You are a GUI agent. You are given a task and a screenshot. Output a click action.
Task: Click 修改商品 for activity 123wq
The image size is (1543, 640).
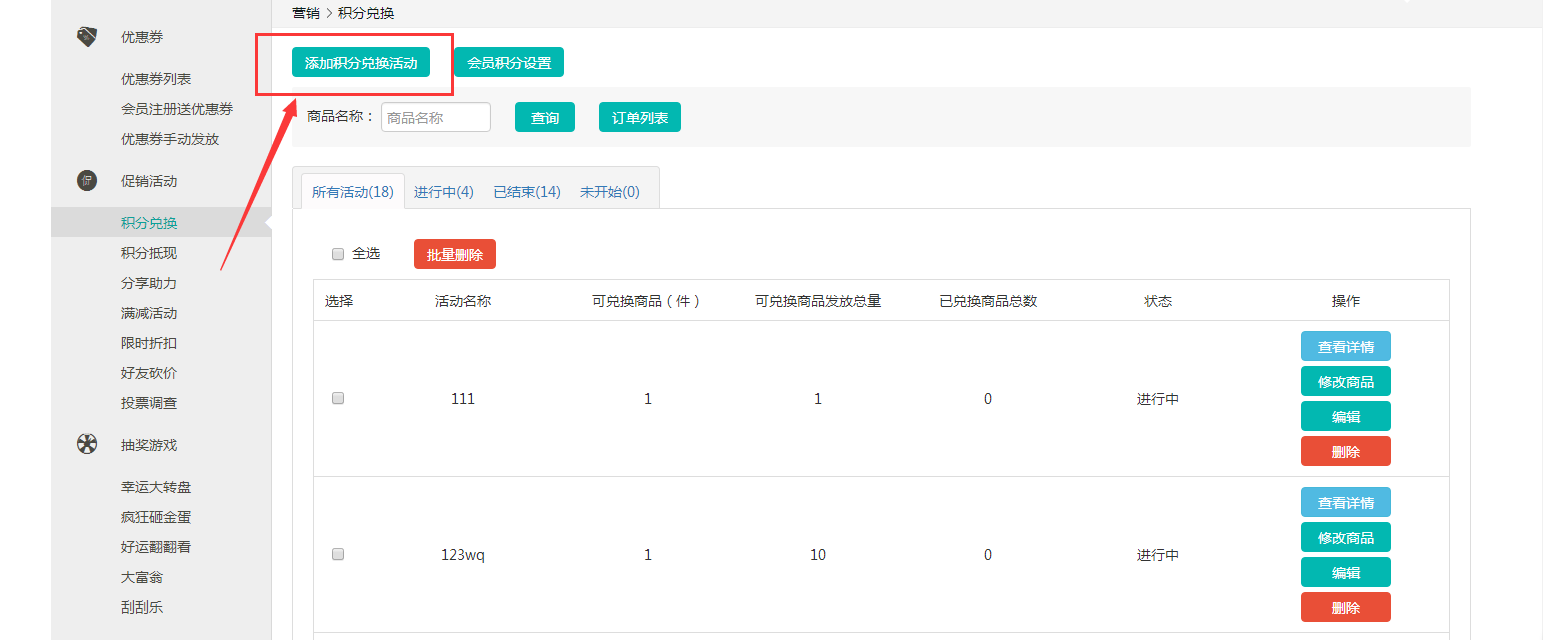click(1345, 538)
